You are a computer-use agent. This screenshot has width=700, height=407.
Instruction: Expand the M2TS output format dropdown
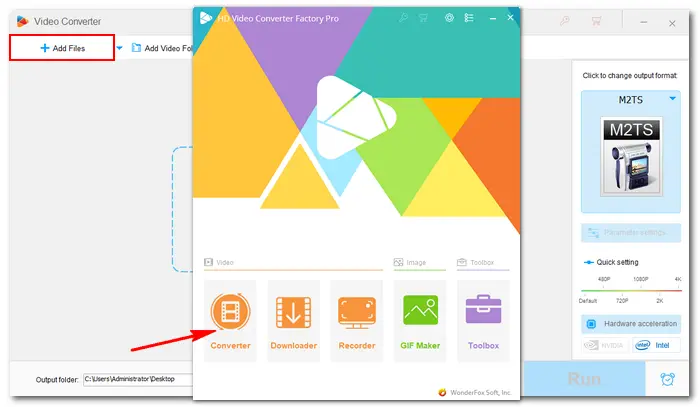[x=672, y=99]
